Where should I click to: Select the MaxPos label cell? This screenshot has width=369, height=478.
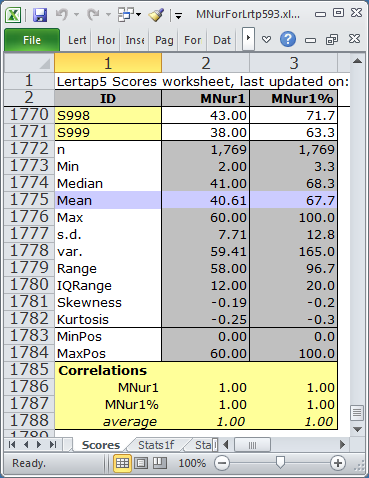pos(108,353)
